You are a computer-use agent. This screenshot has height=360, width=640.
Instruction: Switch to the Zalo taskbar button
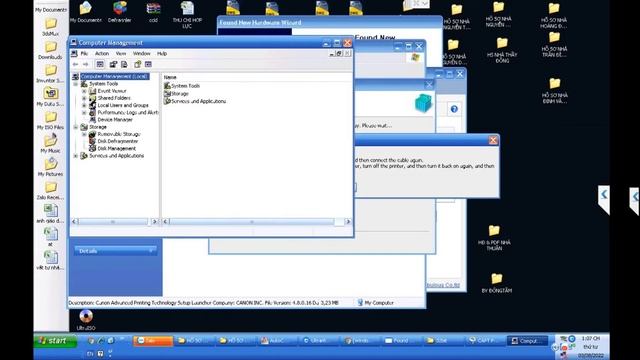[153, 340]
